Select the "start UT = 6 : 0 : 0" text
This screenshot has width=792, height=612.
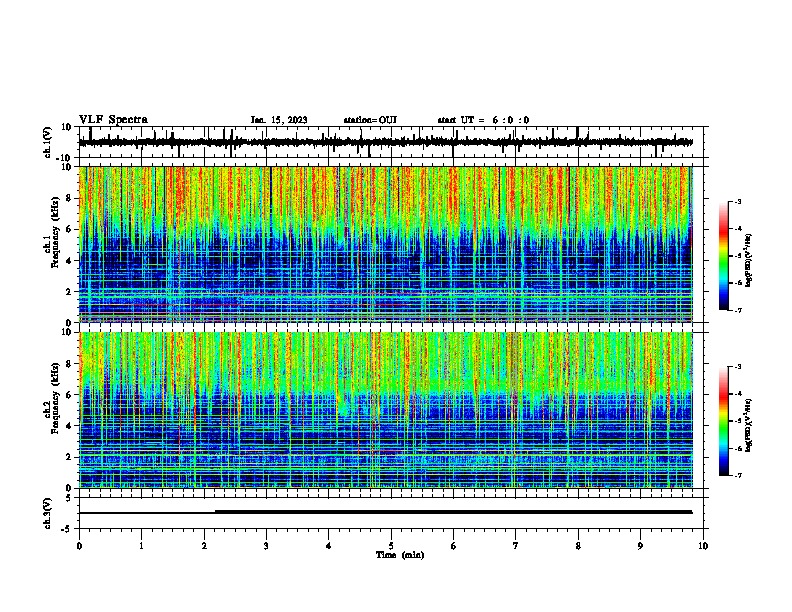tap(483, 120)
